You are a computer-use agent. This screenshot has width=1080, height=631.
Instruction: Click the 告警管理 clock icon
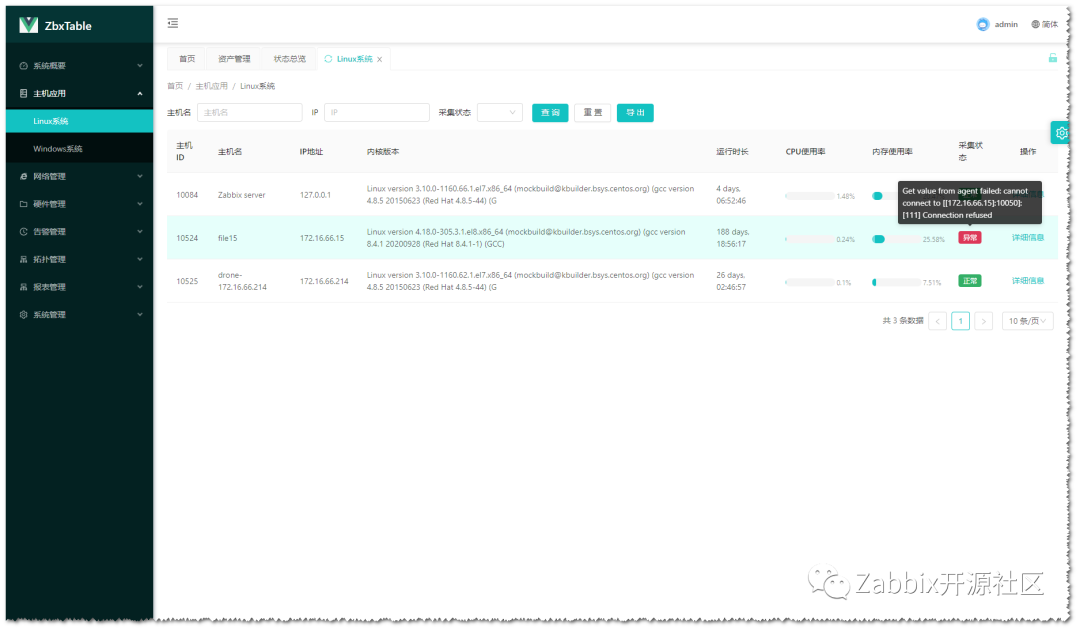click(x=23, y=231)
